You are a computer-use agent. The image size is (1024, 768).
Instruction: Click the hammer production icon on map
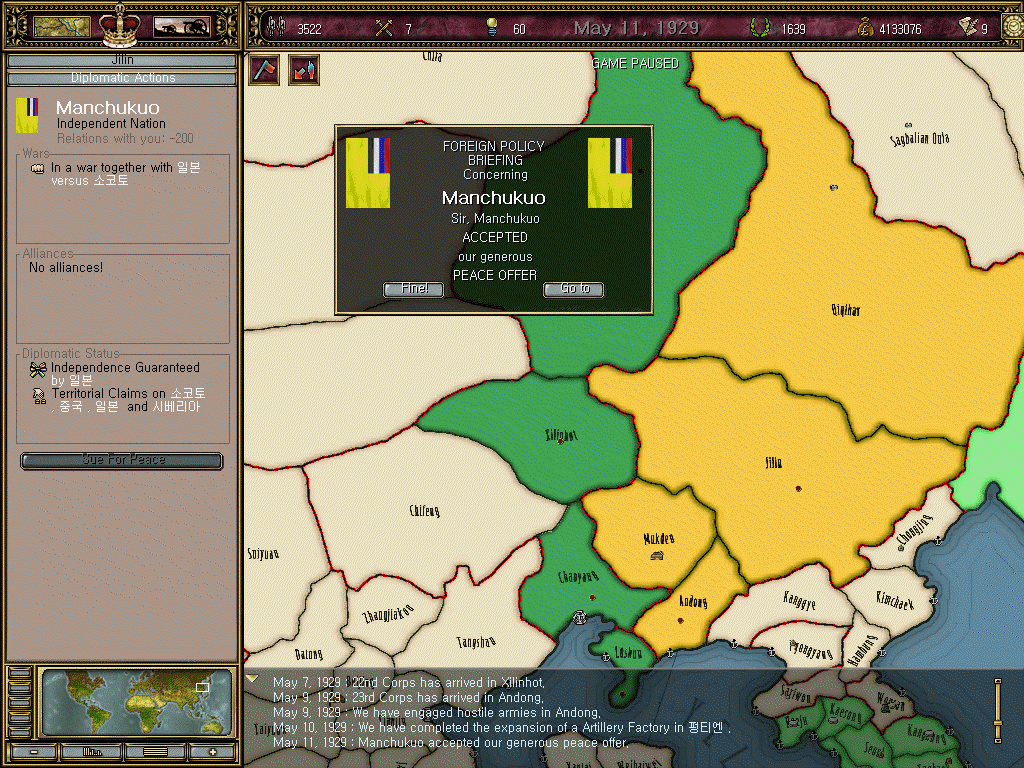pyautogui.click(x=264, y=69)
